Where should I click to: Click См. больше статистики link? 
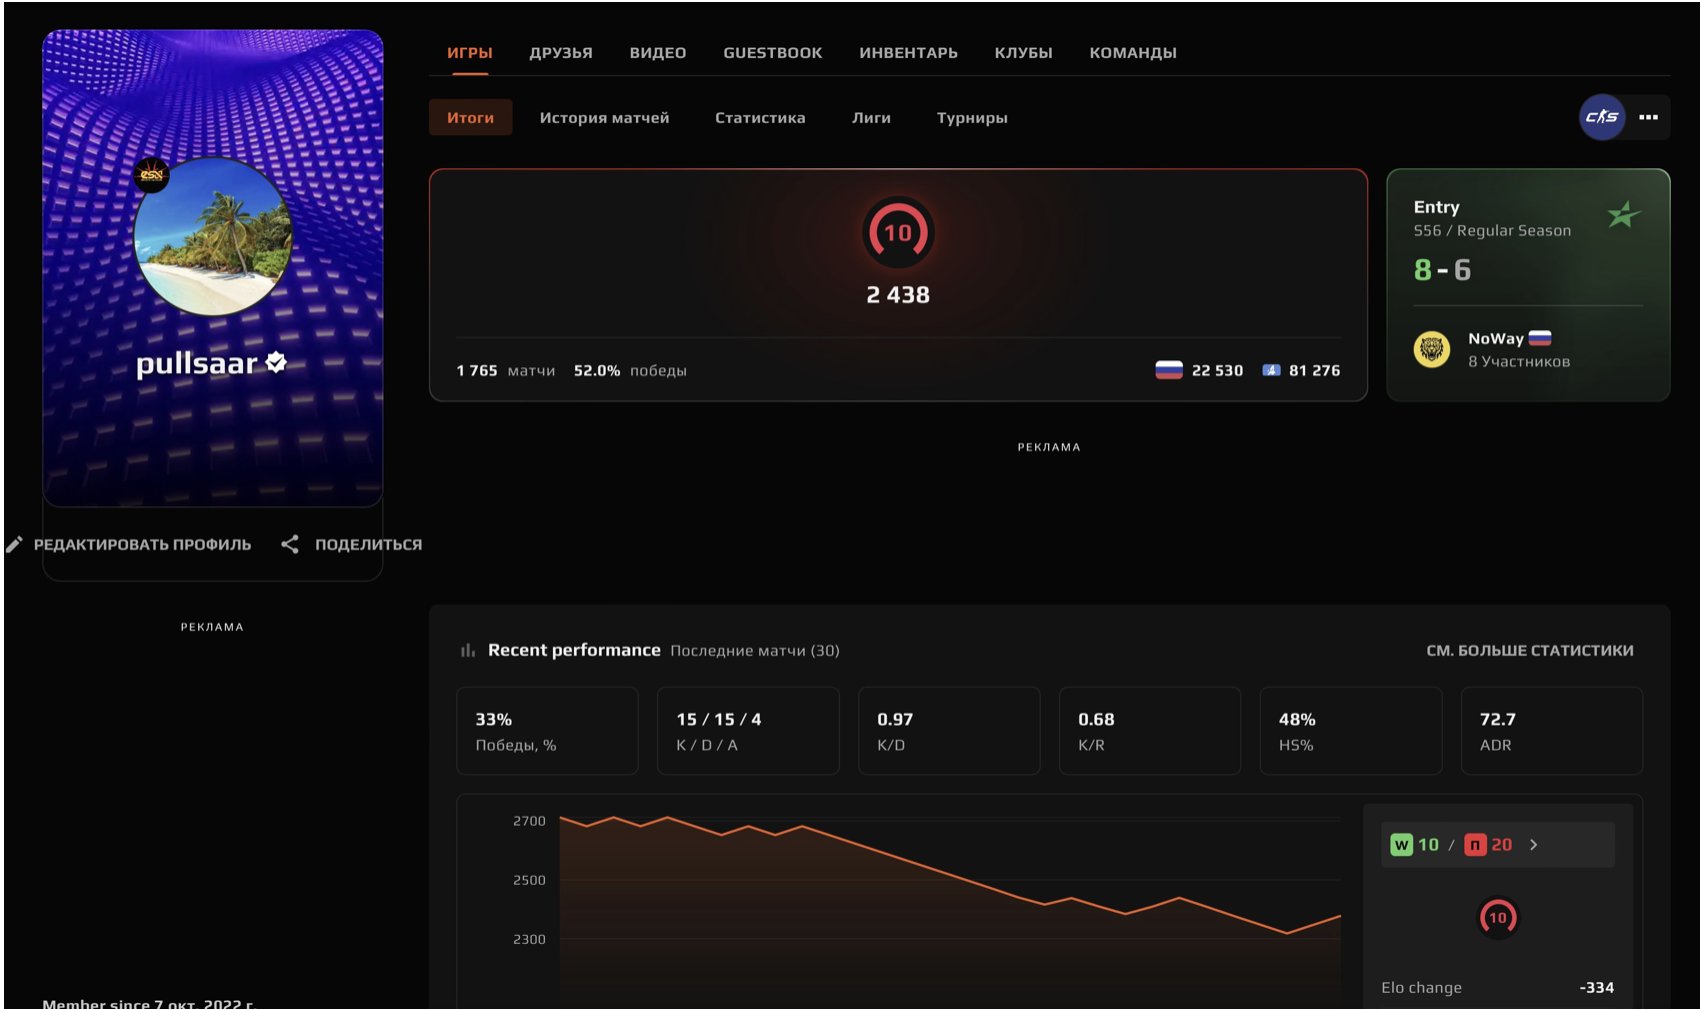pyautogui.click(x=1529, y=651)
